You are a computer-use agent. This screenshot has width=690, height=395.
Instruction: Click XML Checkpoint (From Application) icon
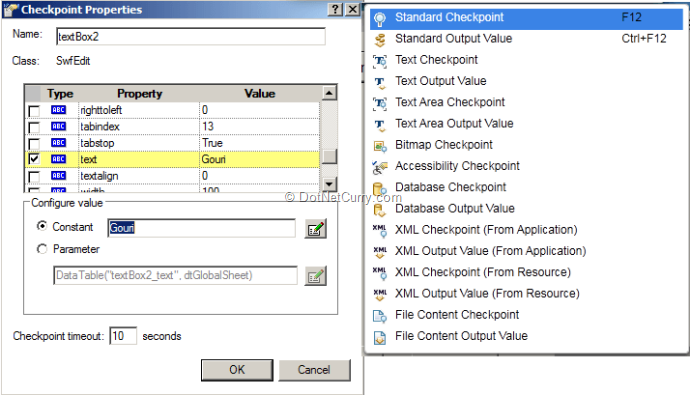[379, 230]
